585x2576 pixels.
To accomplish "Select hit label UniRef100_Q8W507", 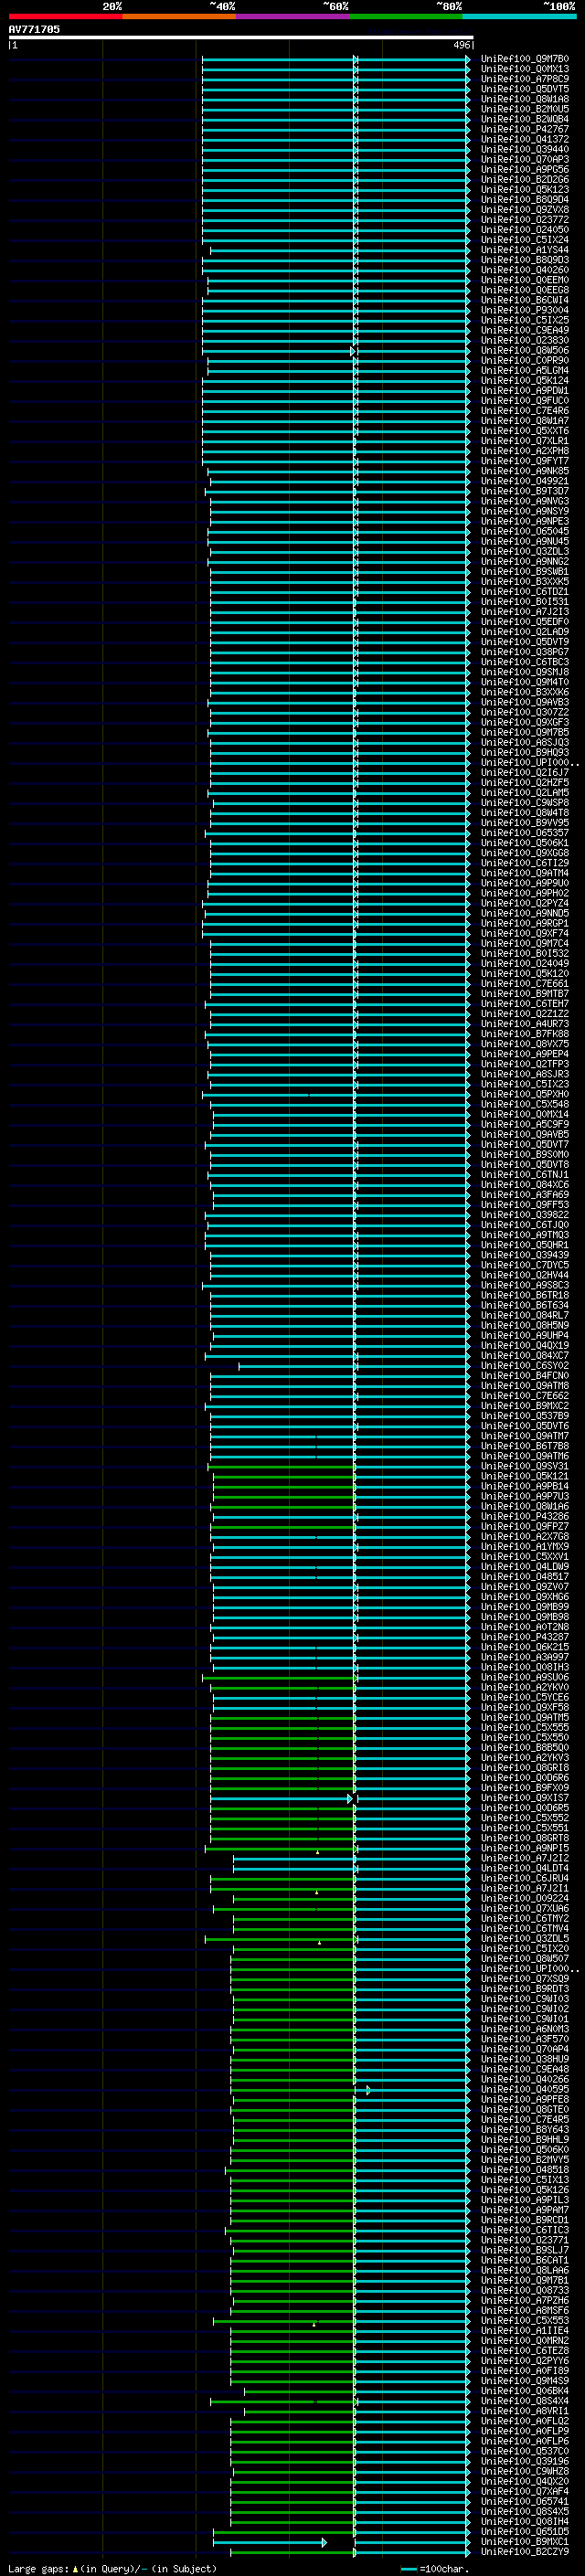I will pyautogui.click(x=525, y=1959).
